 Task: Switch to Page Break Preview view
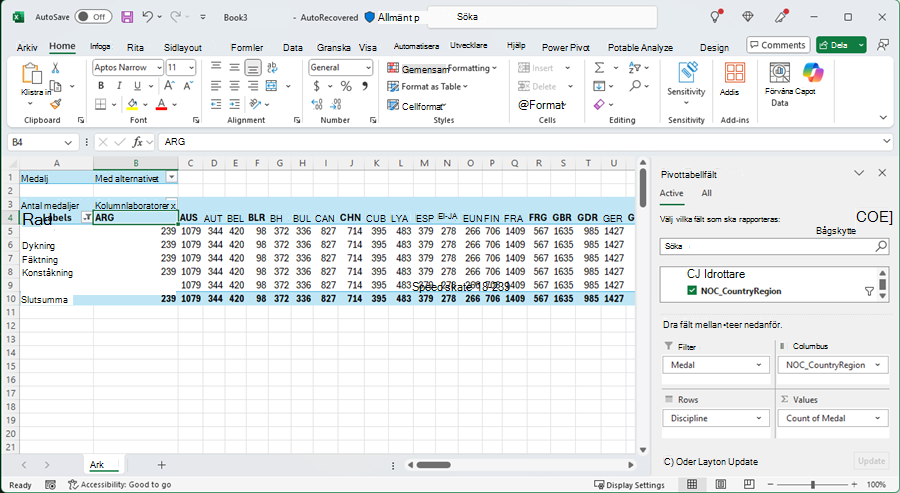point(748,484)
